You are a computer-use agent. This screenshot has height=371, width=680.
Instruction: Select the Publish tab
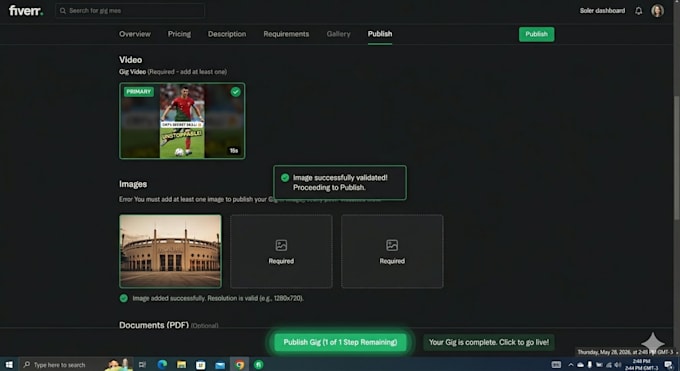(380, 34)
